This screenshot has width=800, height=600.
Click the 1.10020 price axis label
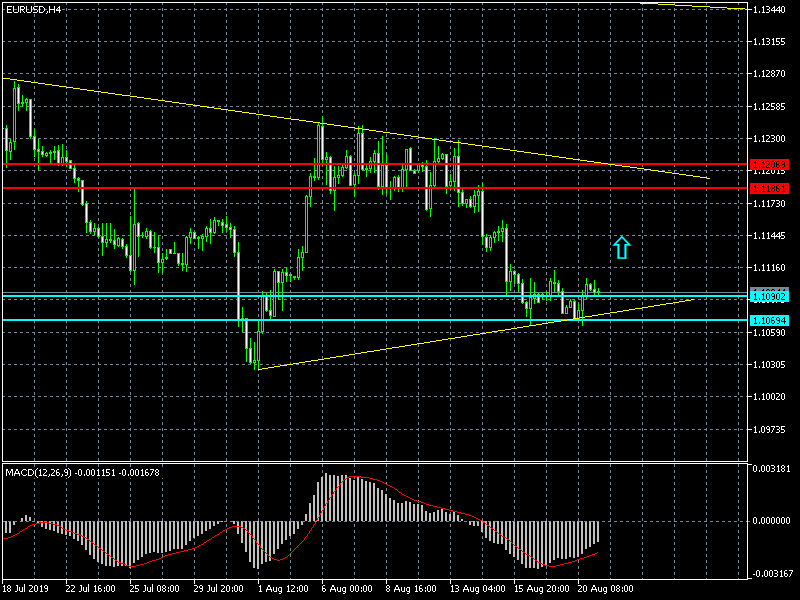pyautogui.click(x=769, y=397)
